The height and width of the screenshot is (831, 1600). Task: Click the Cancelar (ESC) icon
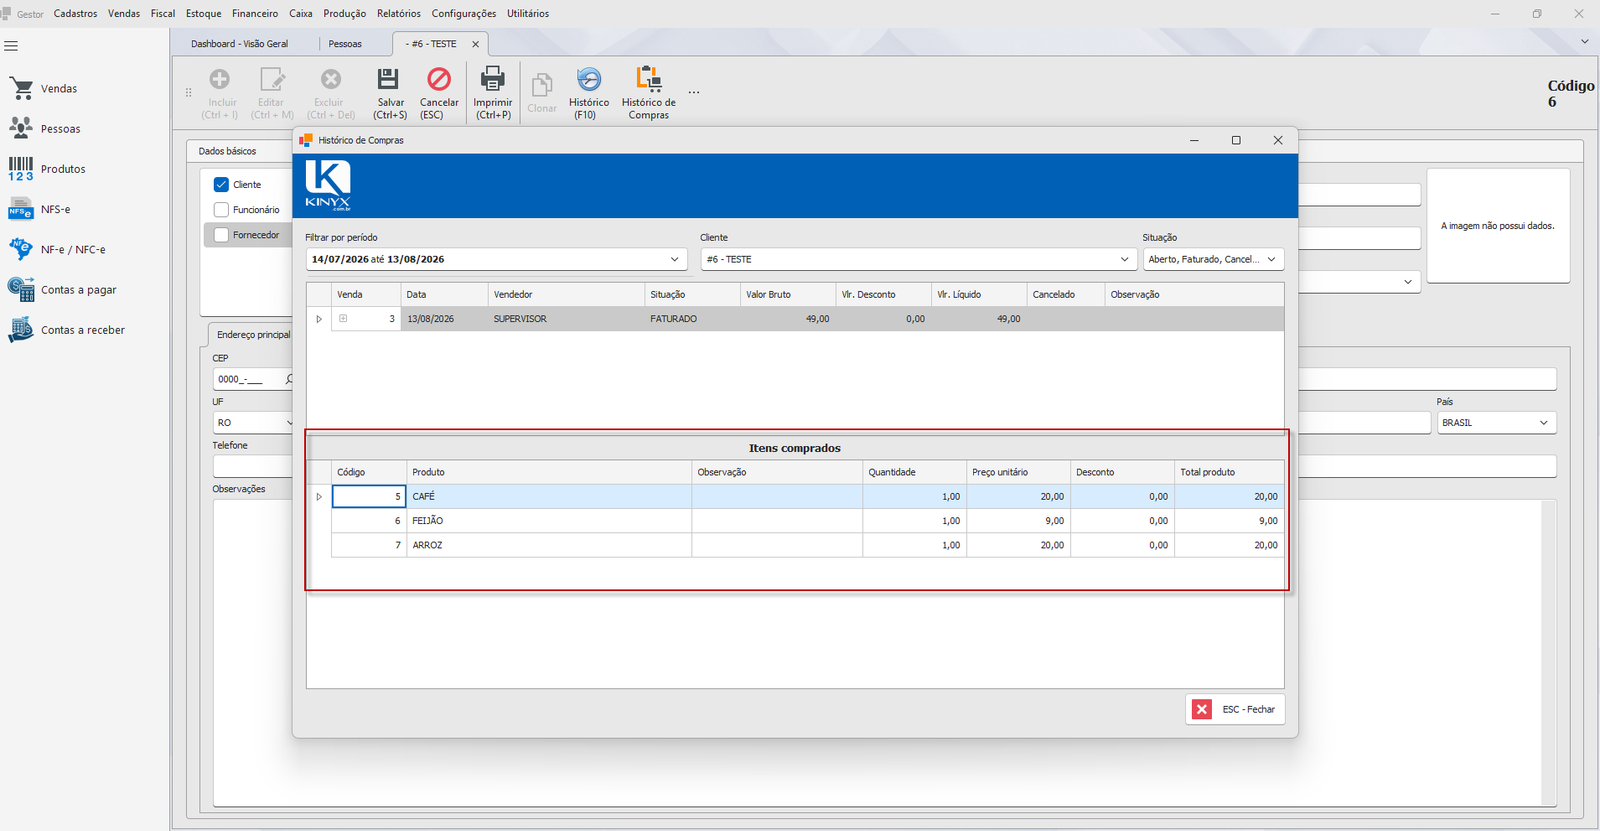439,79
